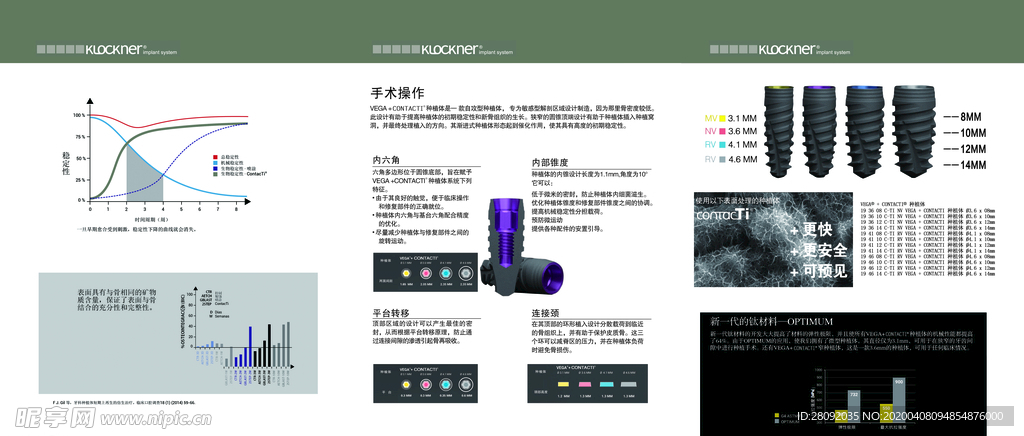Screen dimensions: 1024x436
Task: Click the cyan hex icon under 内六角
Action: 446,273
